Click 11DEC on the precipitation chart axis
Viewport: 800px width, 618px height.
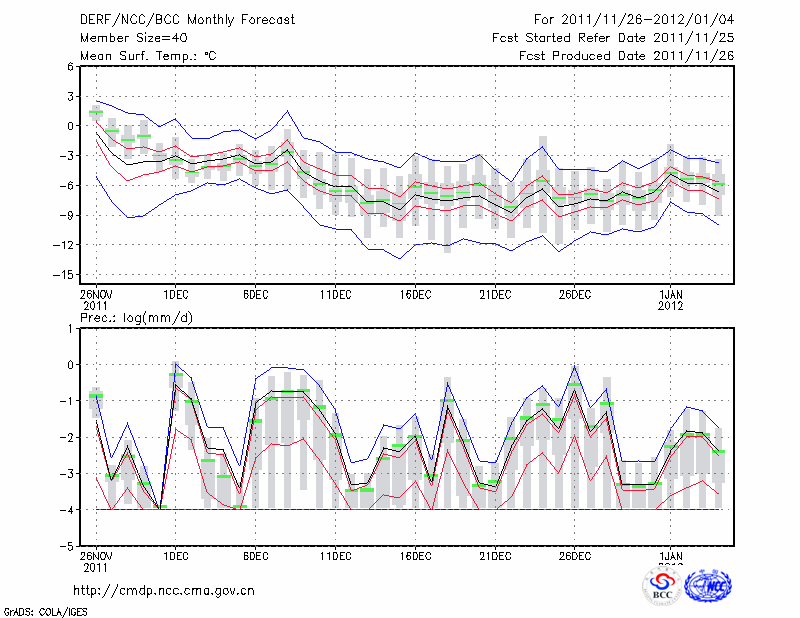click(335, 556)
